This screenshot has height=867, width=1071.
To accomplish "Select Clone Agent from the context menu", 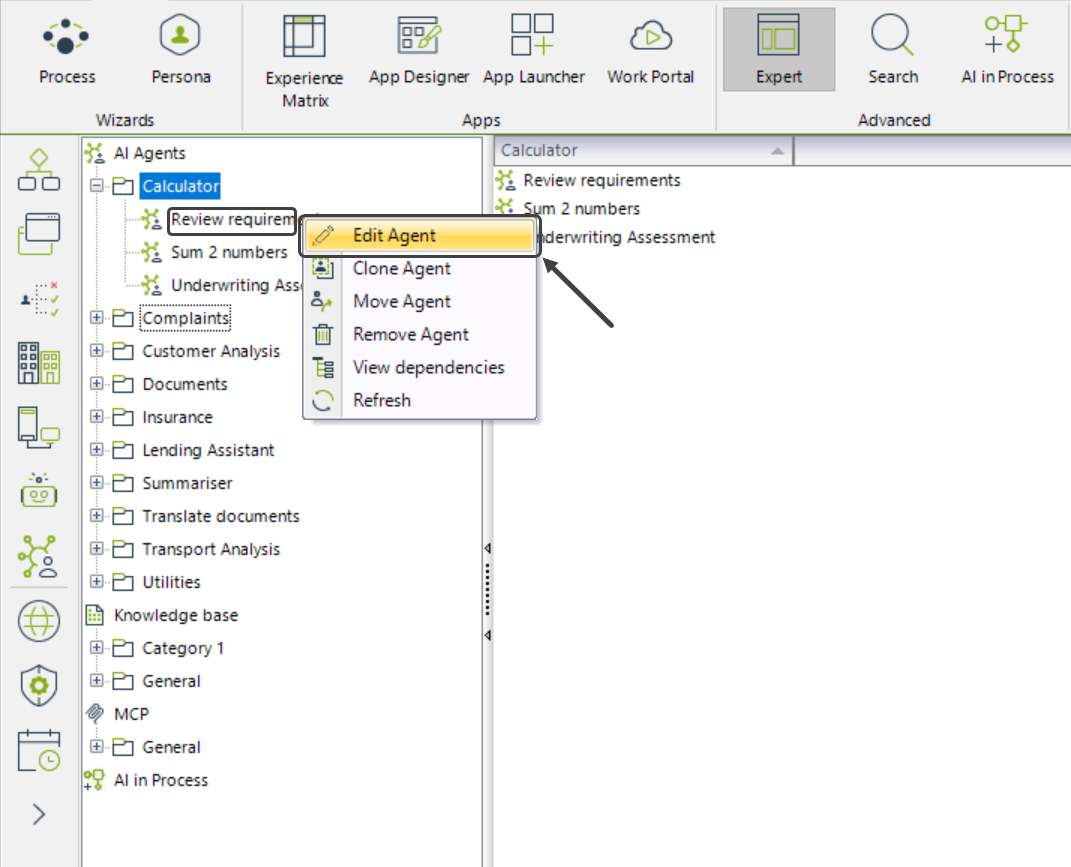I will coord(401,268).
